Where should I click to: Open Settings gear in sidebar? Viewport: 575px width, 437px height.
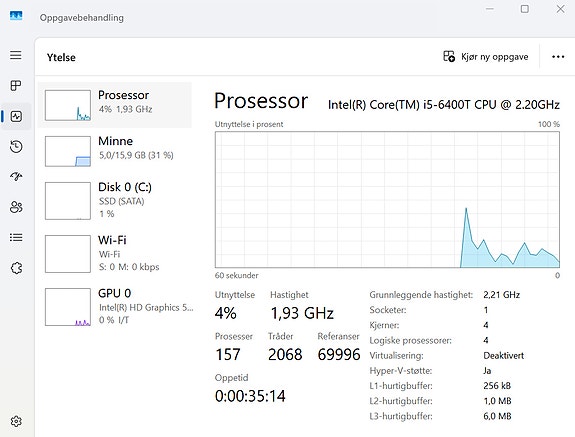16,421
